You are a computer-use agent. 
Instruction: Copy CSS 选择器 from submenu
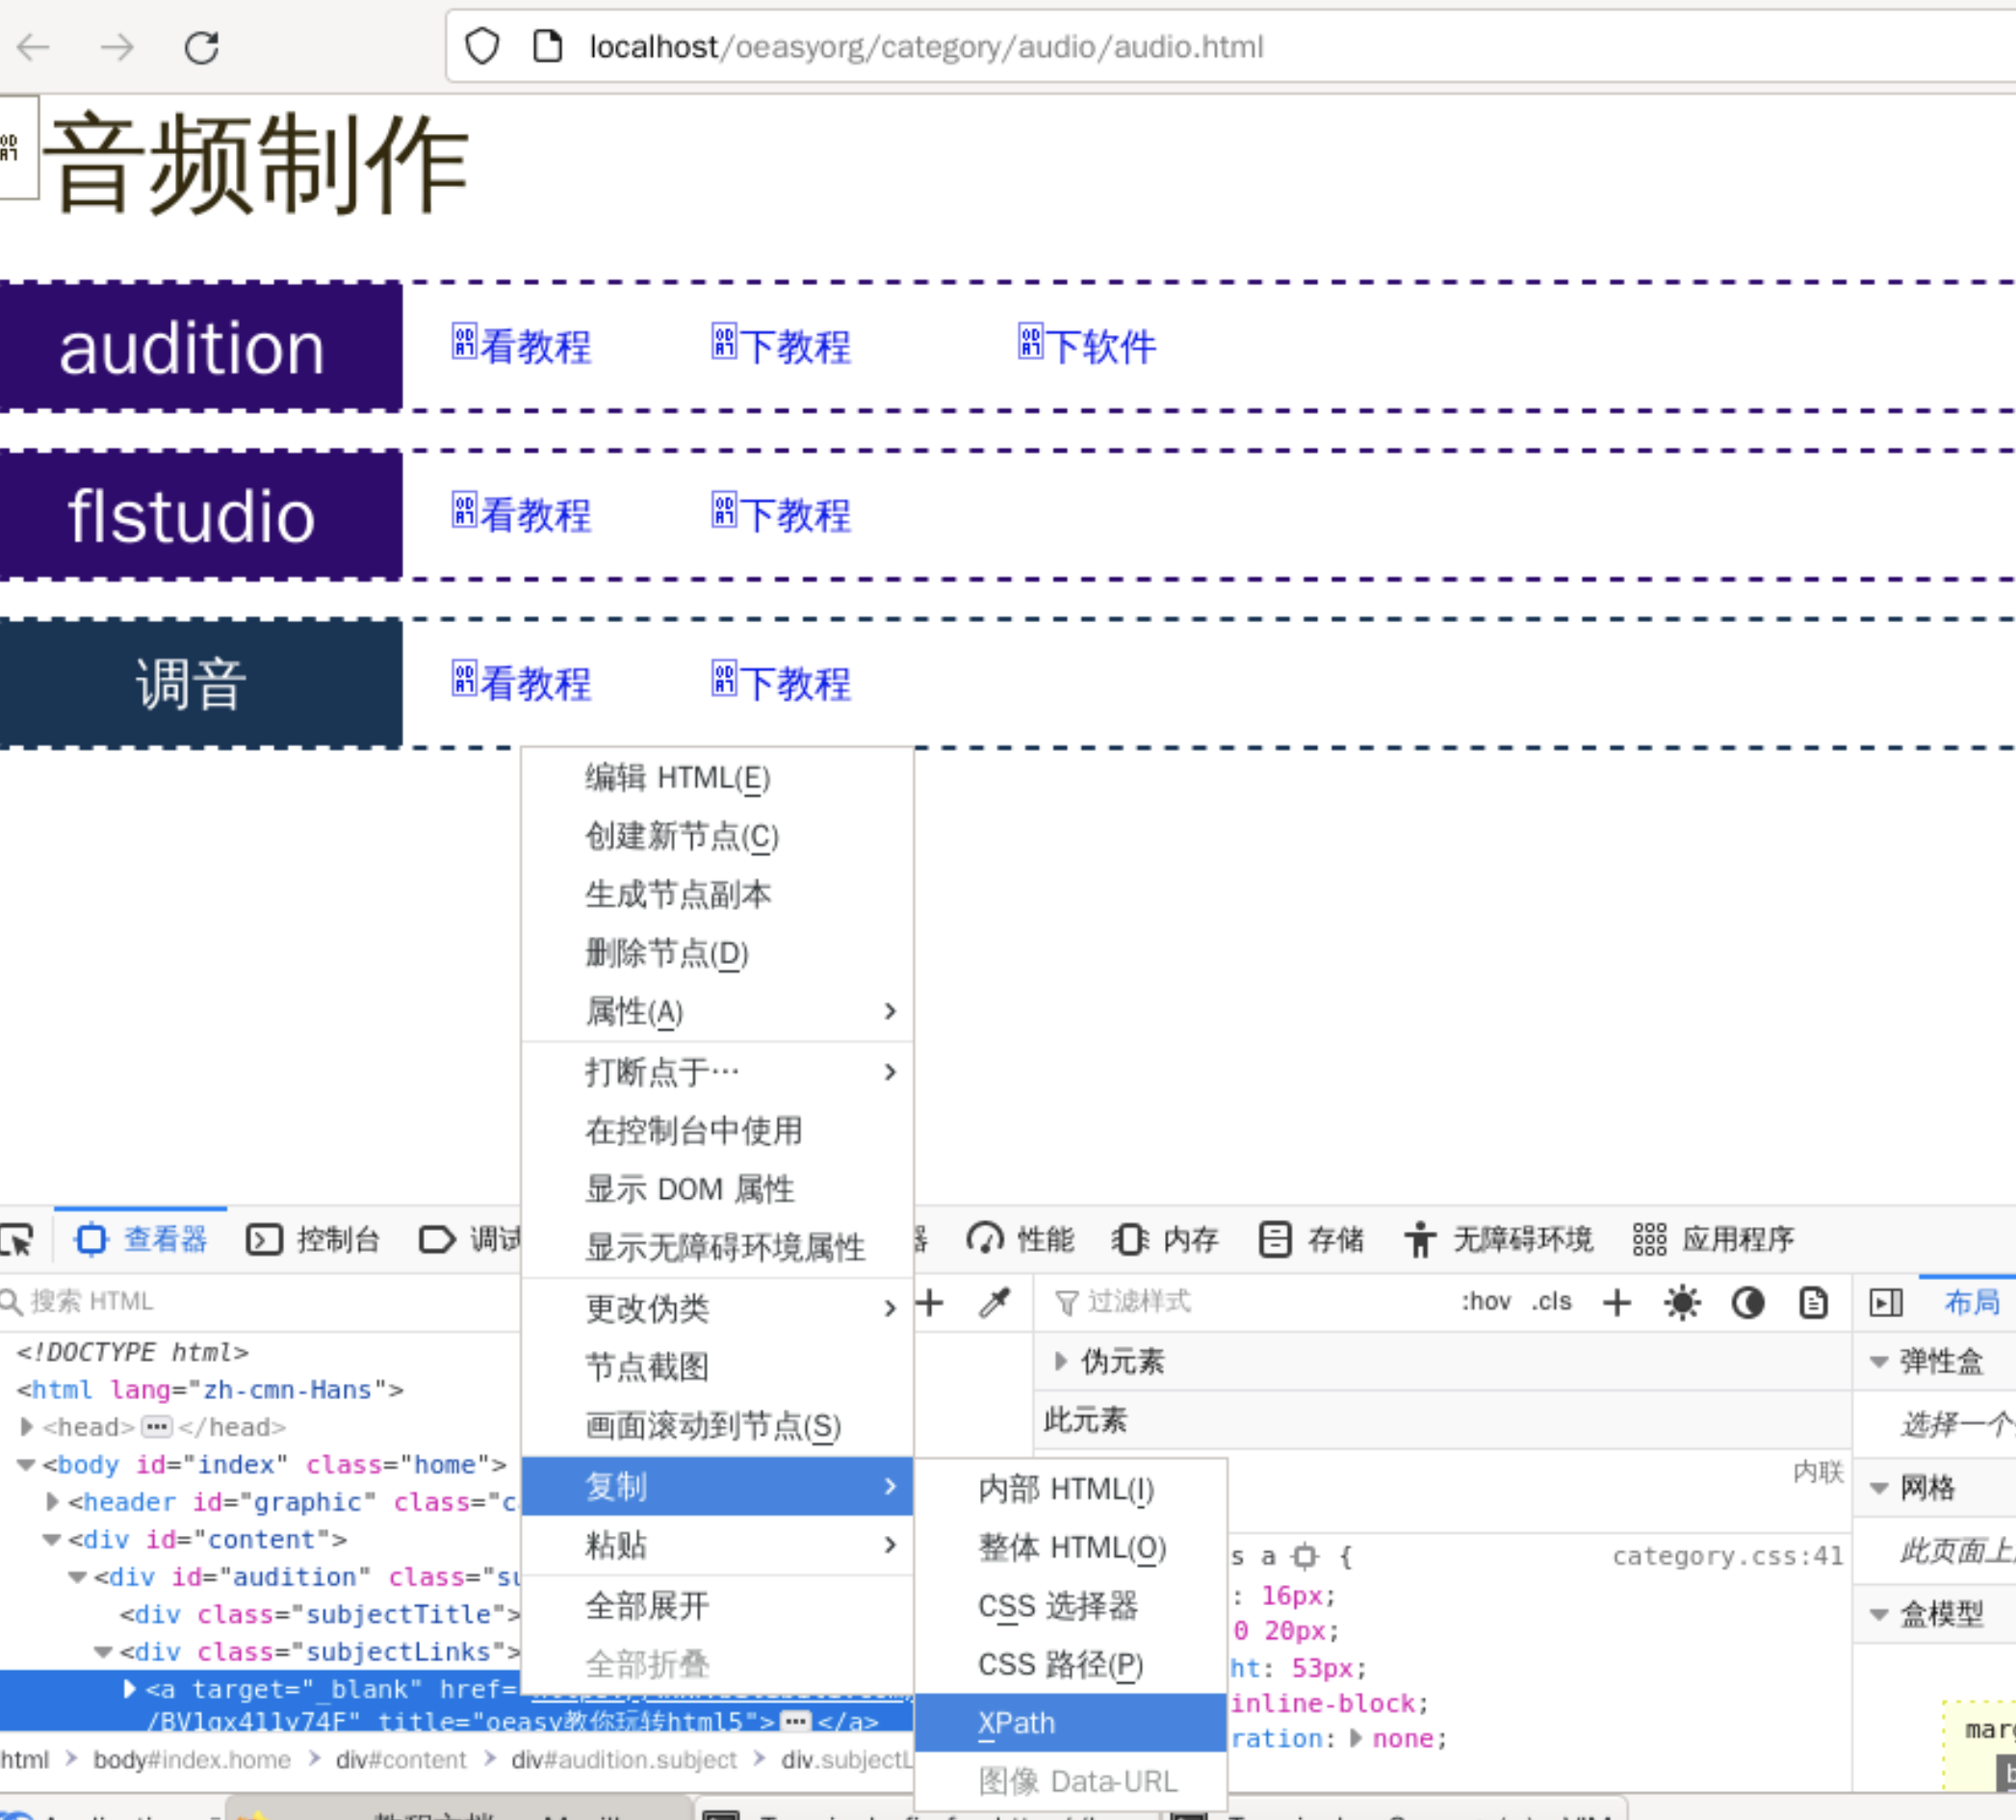[x=1071, y=1607]
